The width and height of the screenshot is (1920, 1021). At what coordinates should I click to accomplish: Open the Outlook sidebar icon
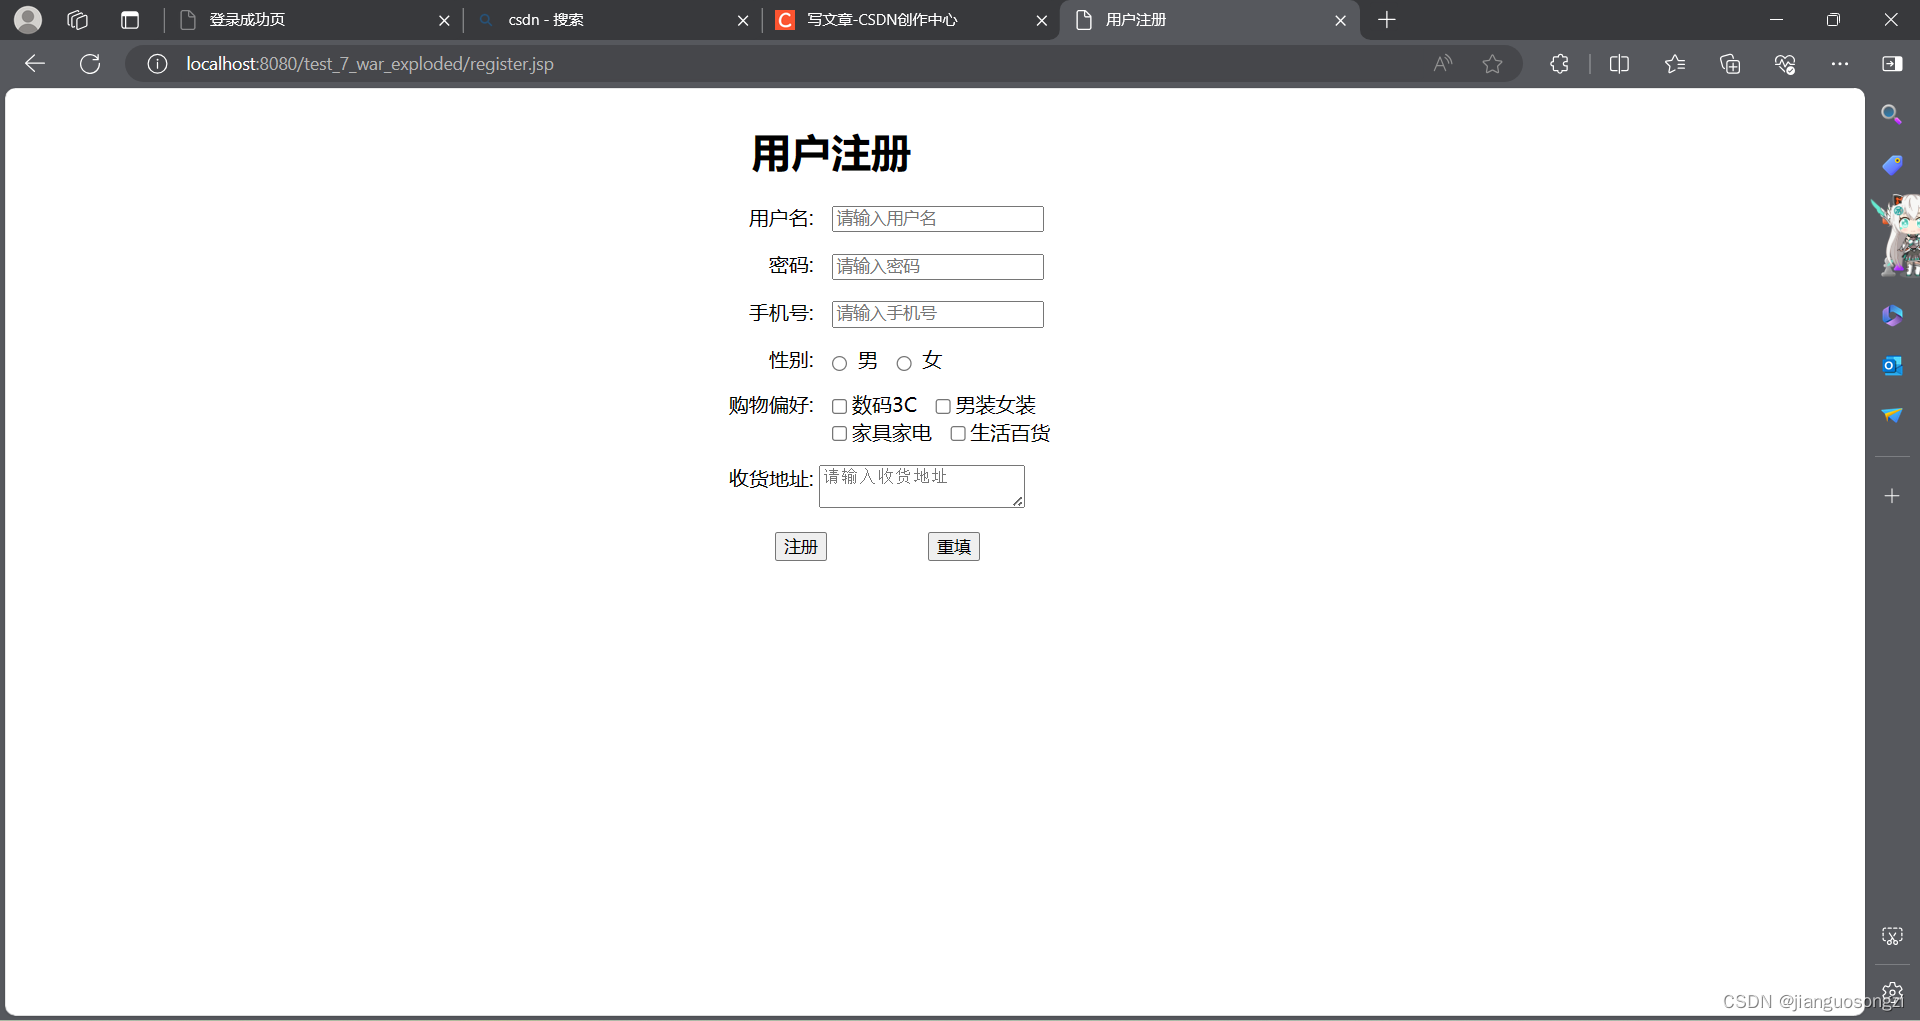[x=1892, y=366]
